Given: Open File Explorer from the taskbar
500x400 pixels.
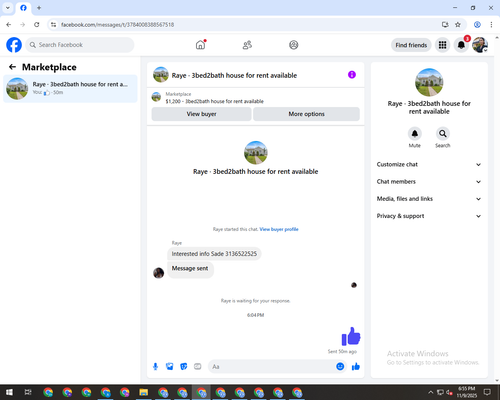Looking at the screenshot, I should click(x=144, y=392).
